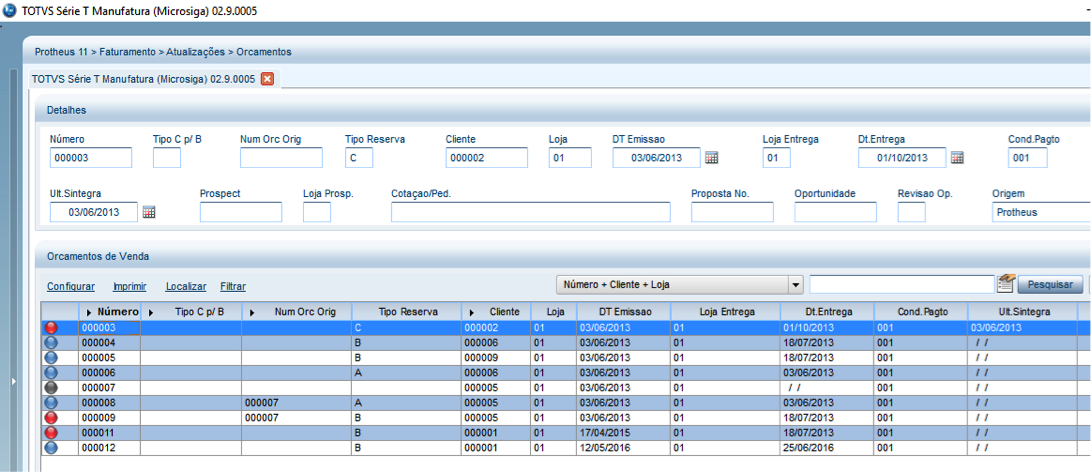Click the Tipo C p/ B field
Screen dimensions: 1091x472
tap(167, 158)
